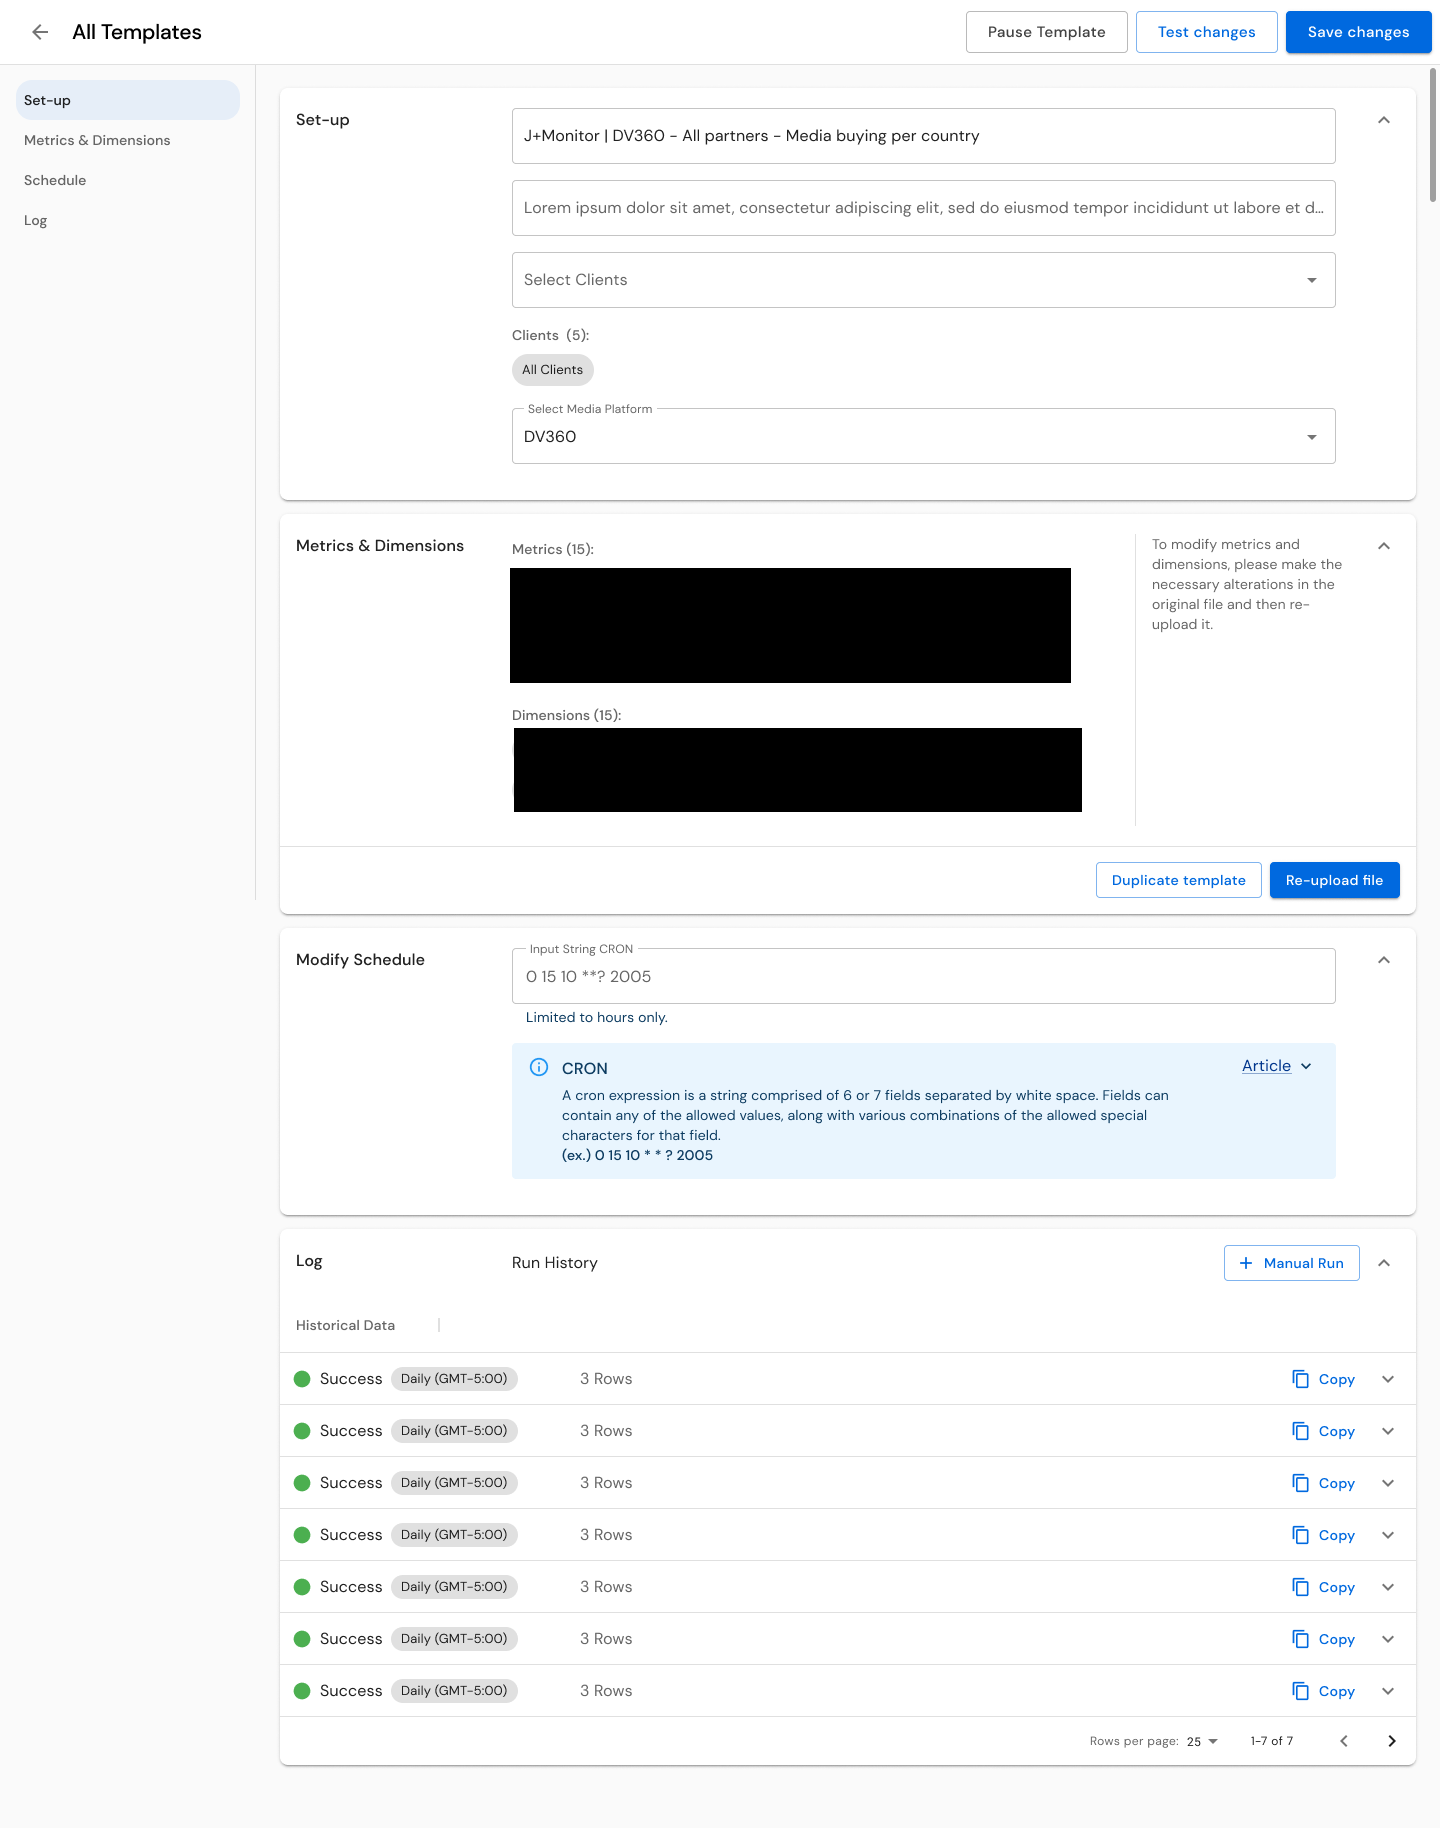Expand the first run history row chevron
Image resolution: width=1440 pixels, height=1828 pixels.
click(x=1388, y=1379)
